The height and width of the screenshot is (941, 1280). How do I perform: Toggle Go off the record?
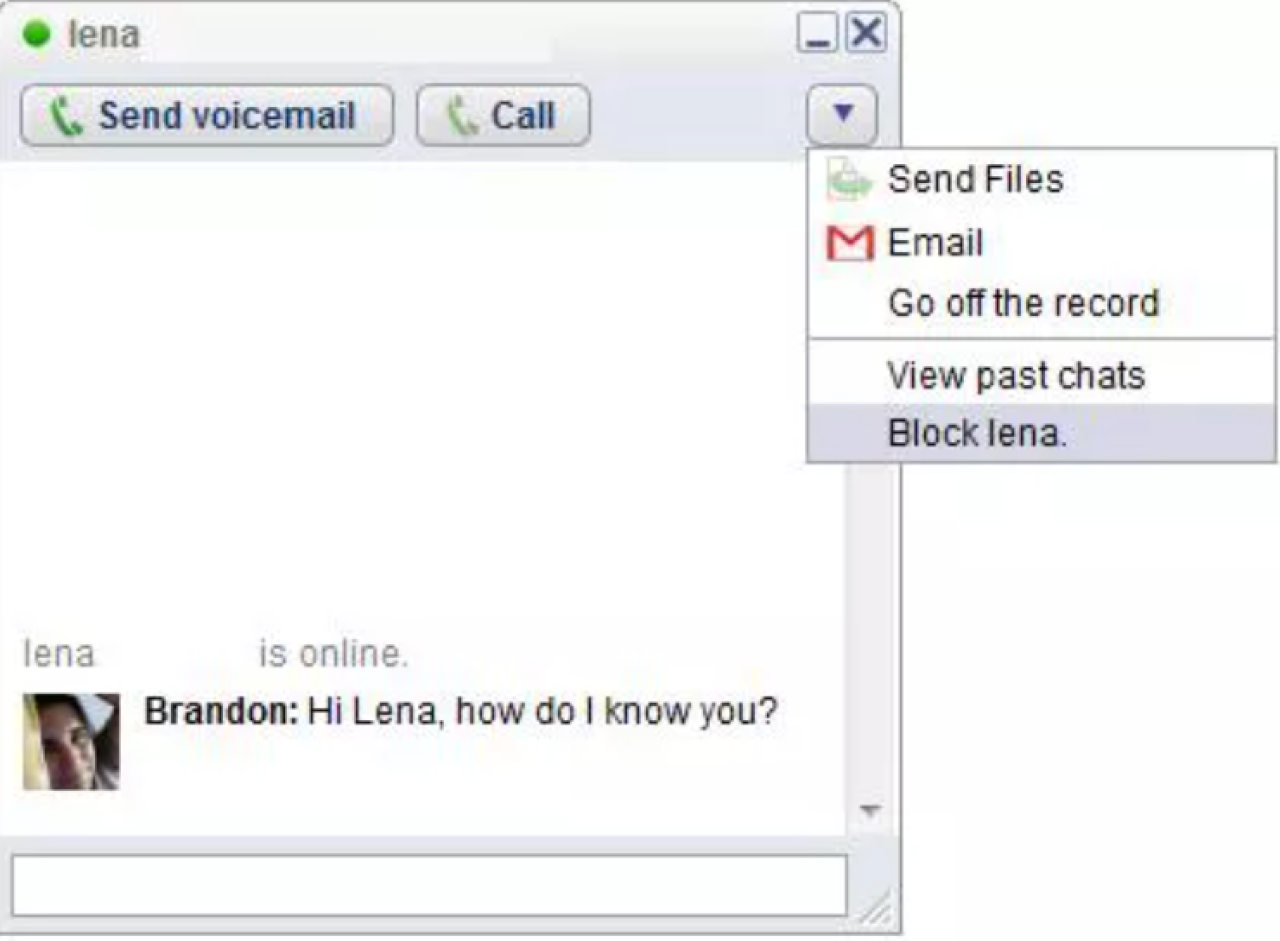click(x=1022, y=303)
